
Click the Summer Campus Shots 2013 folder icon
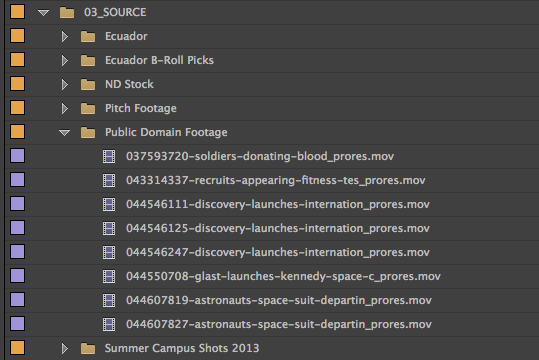88,349
